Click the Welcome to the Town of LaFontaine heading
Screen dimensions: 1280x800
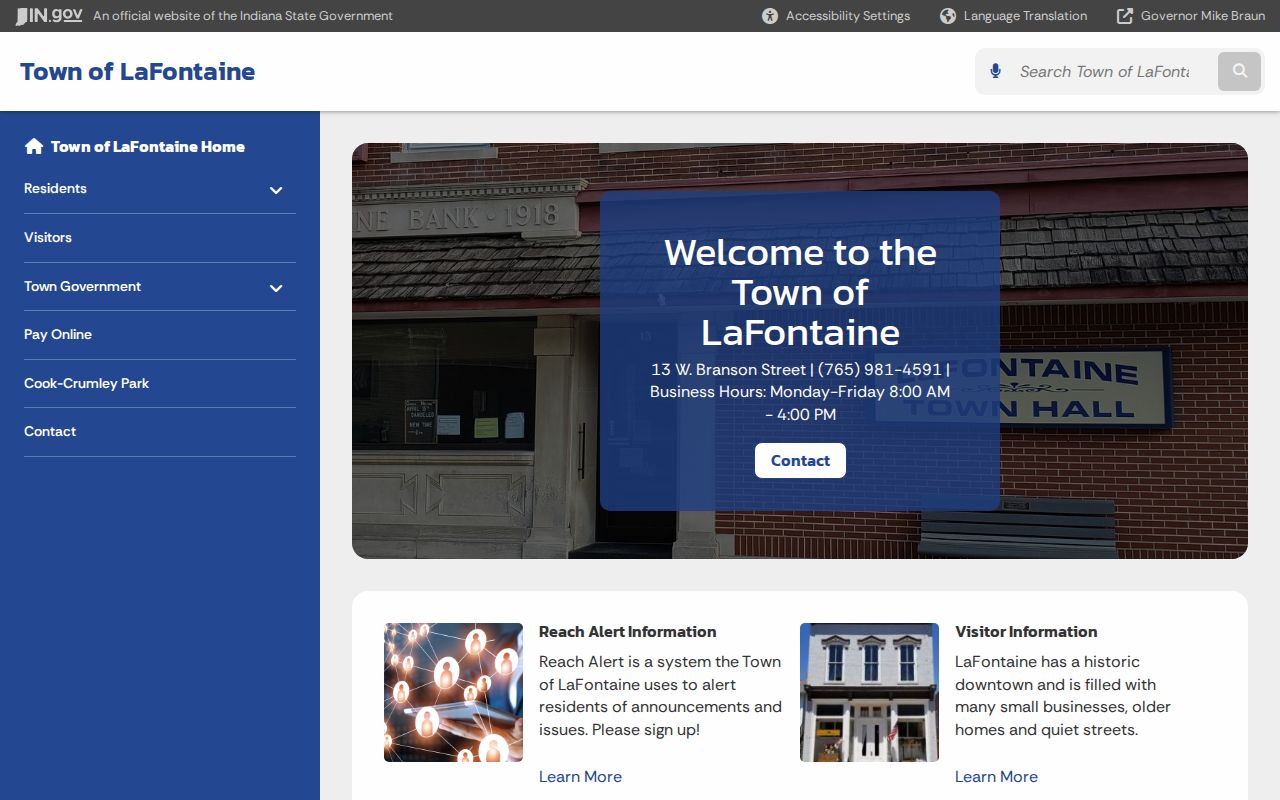(800, 292)
